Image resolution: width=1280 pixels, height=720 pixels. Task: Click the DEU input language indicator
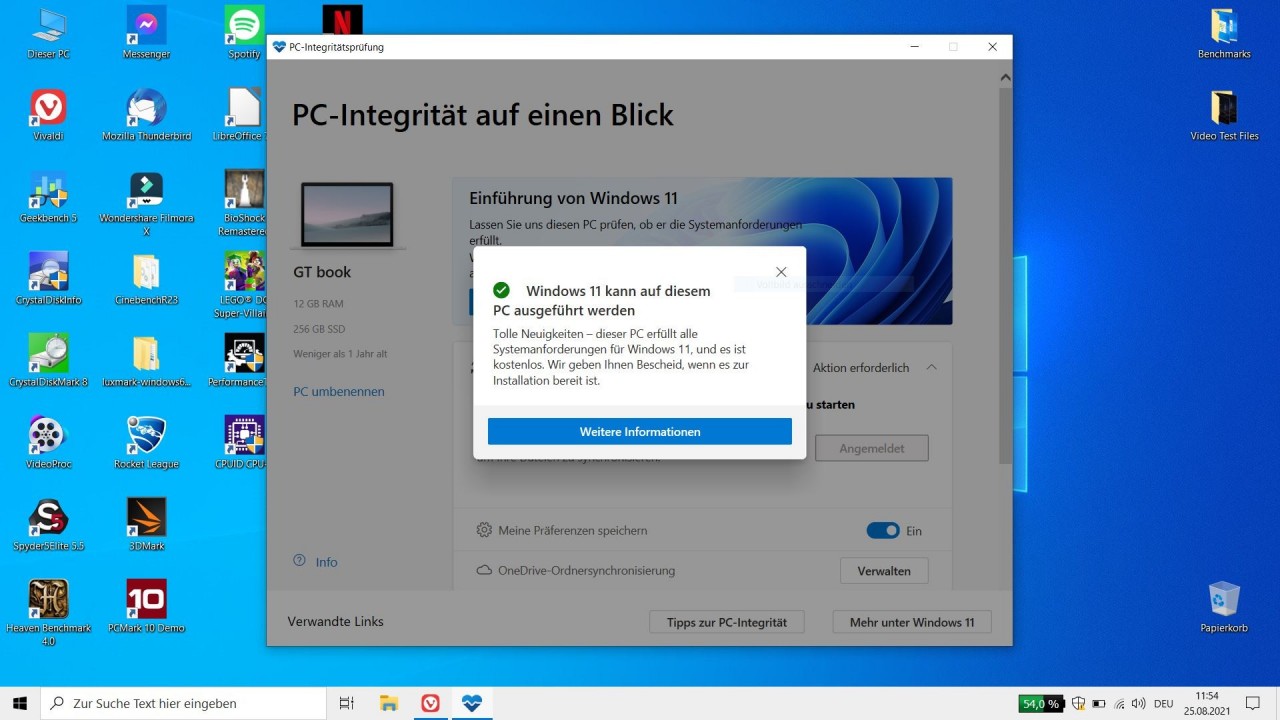[1164, 704]
